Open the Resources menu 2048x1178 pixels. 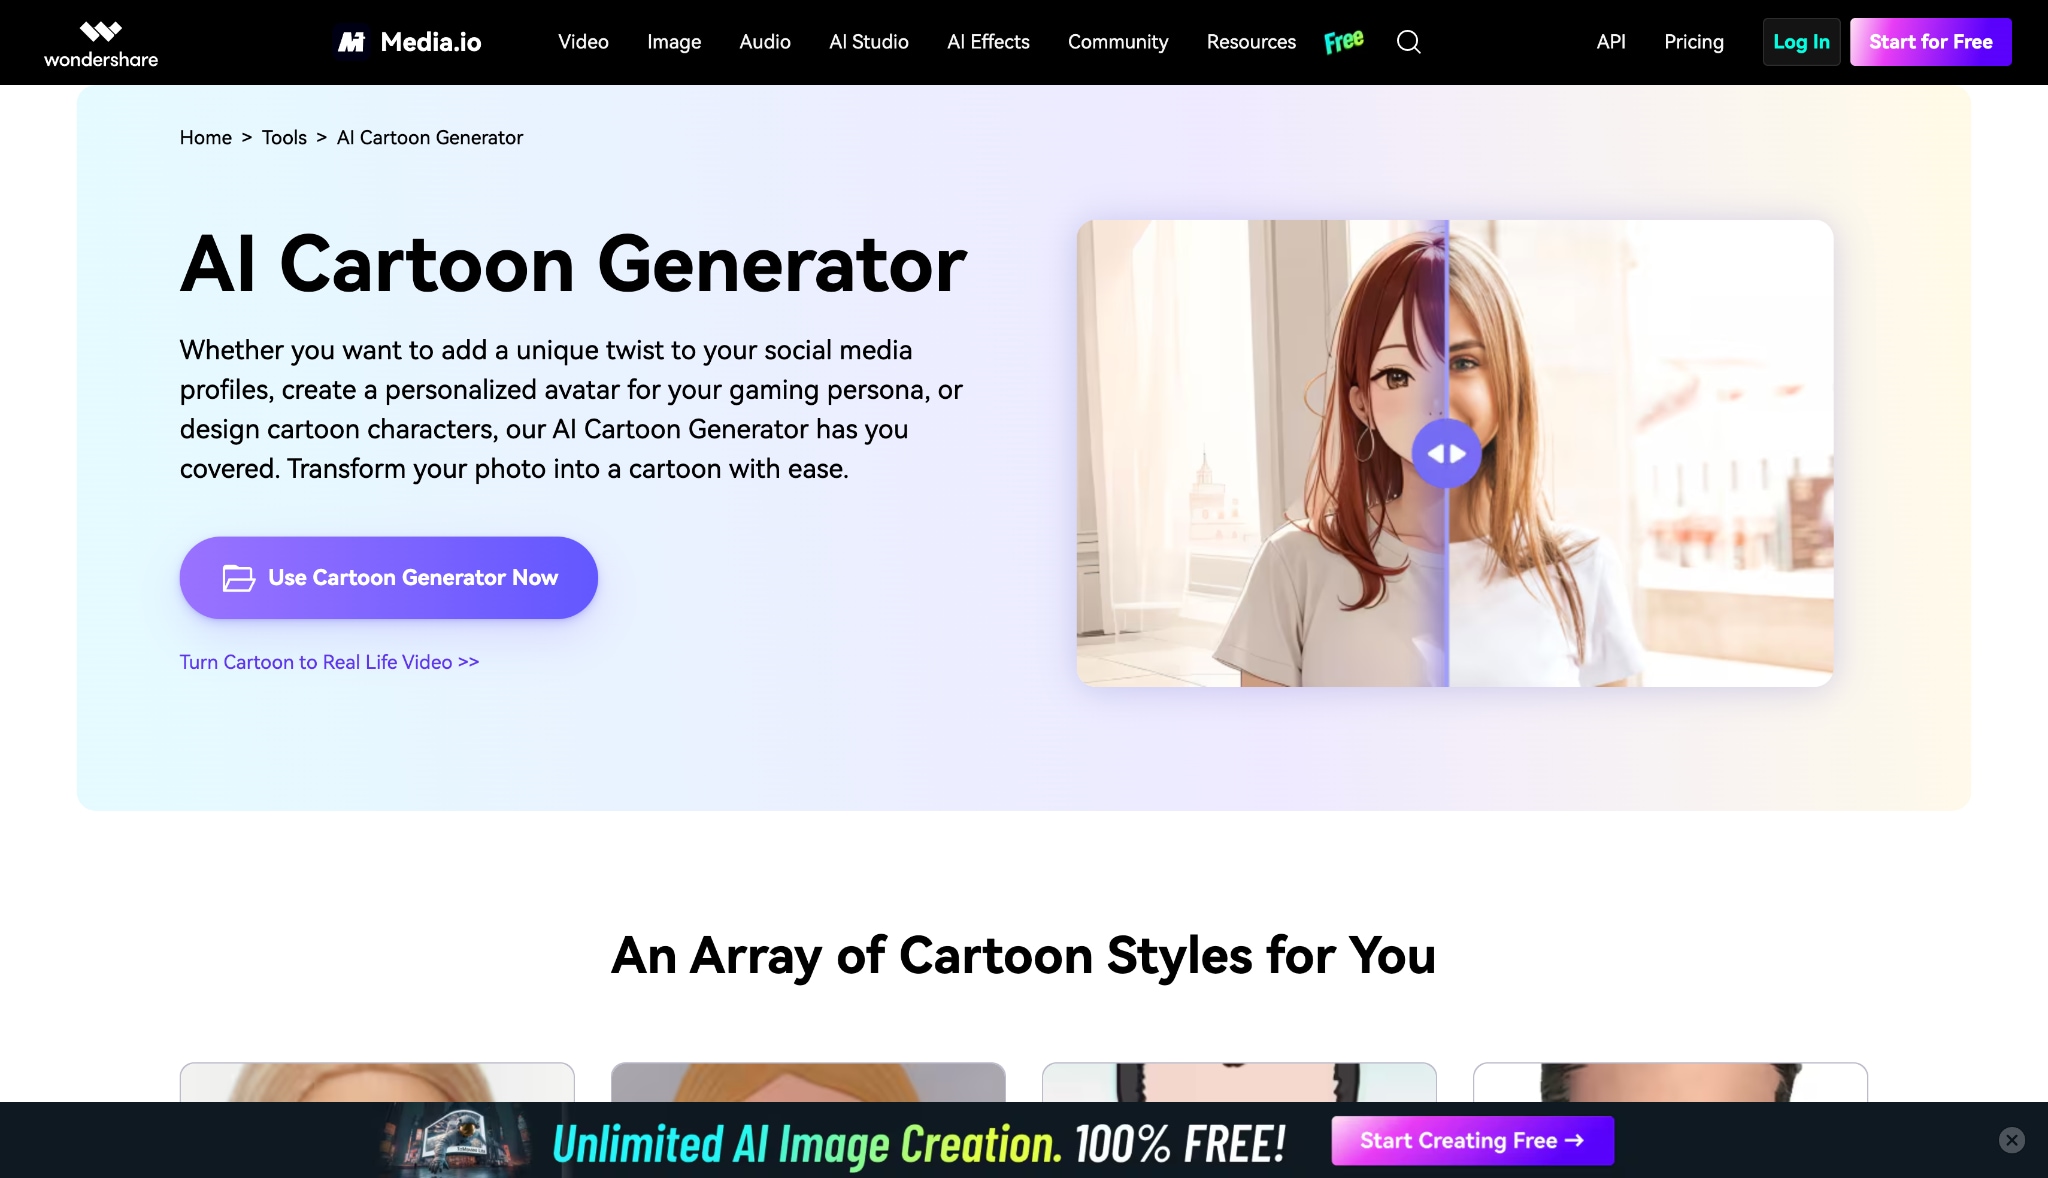1251,42
